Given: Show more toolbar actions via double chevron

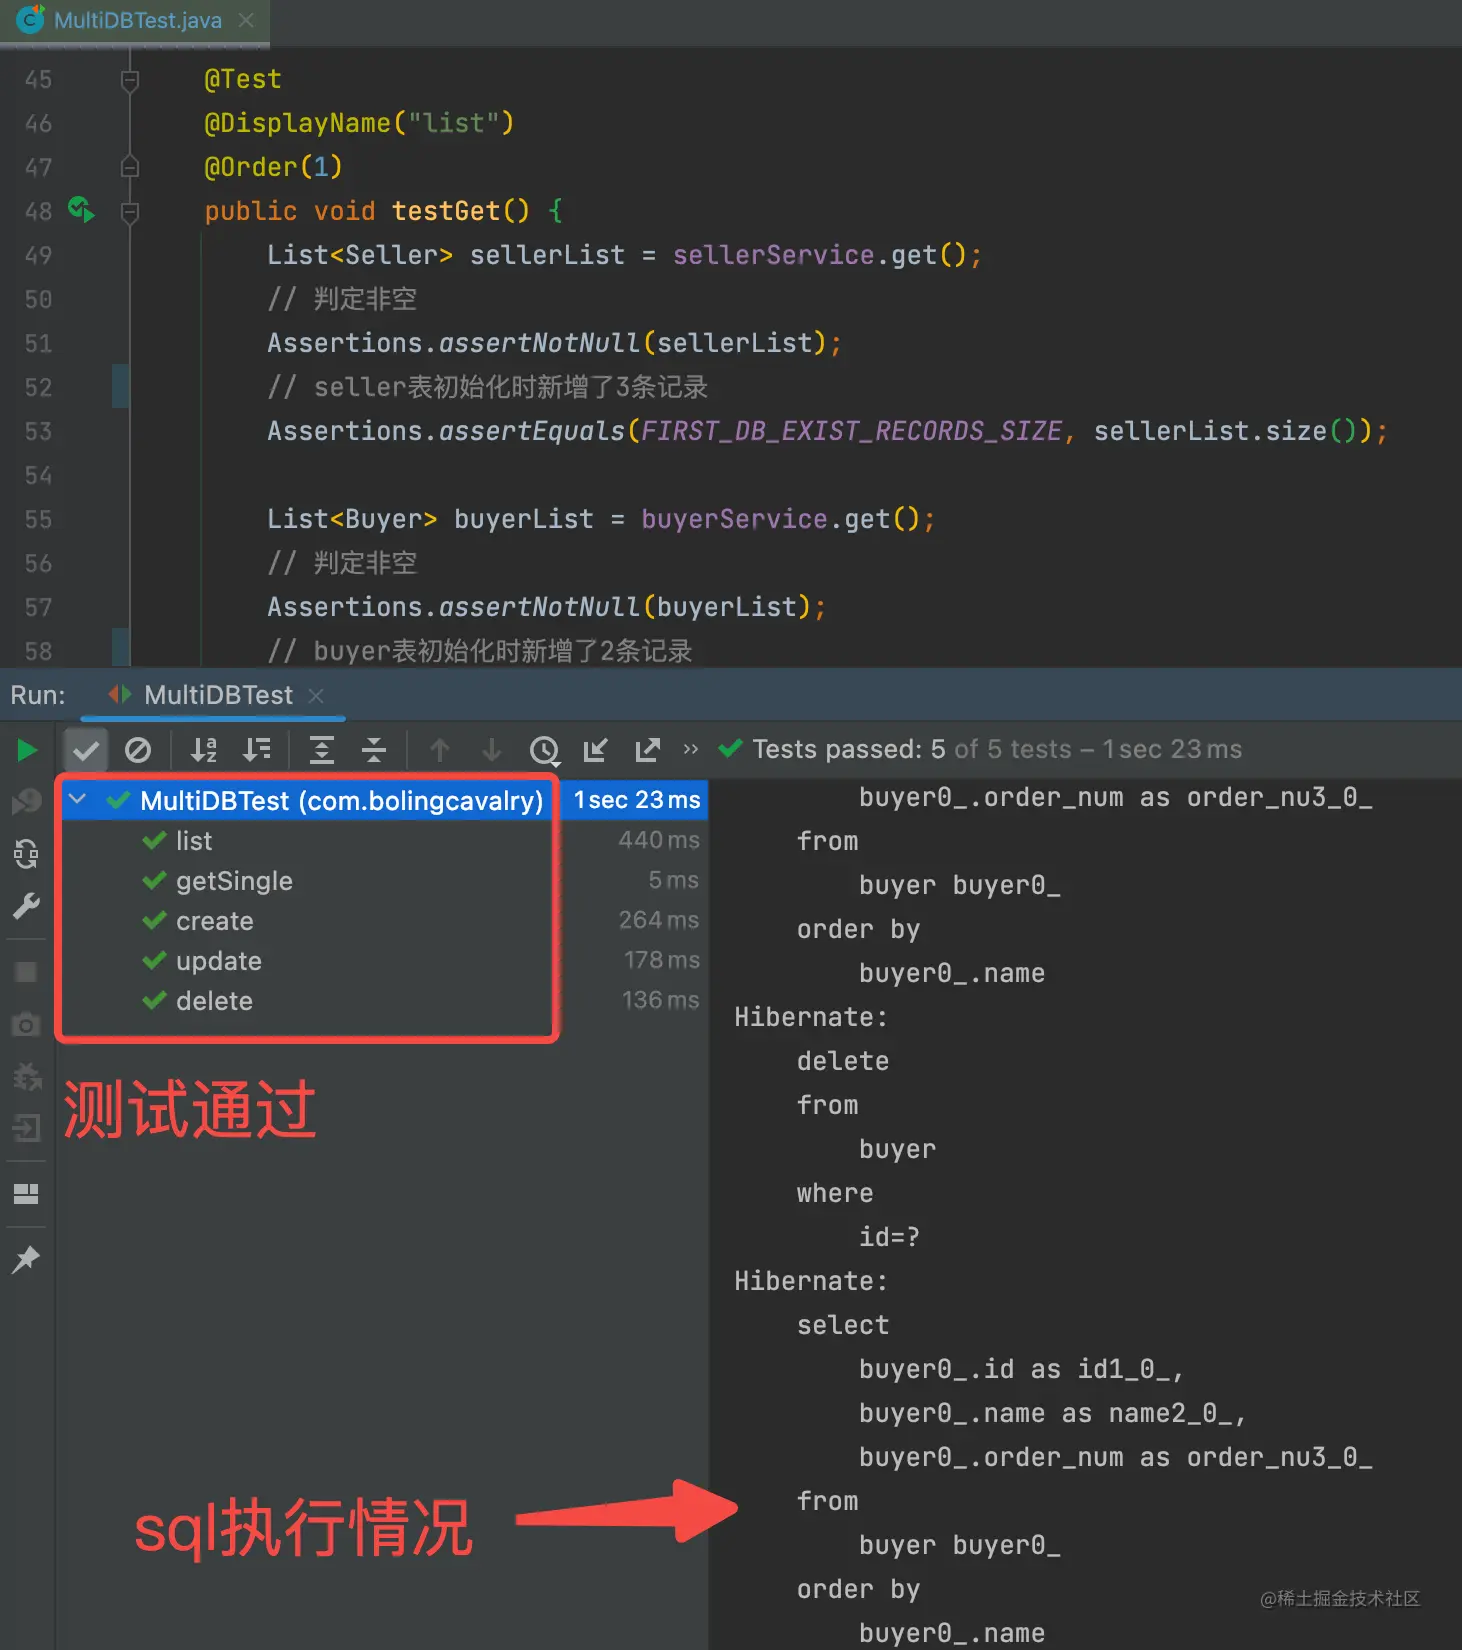Looking at the screenshot, I should pyautogui.click(x=691, y=748).
